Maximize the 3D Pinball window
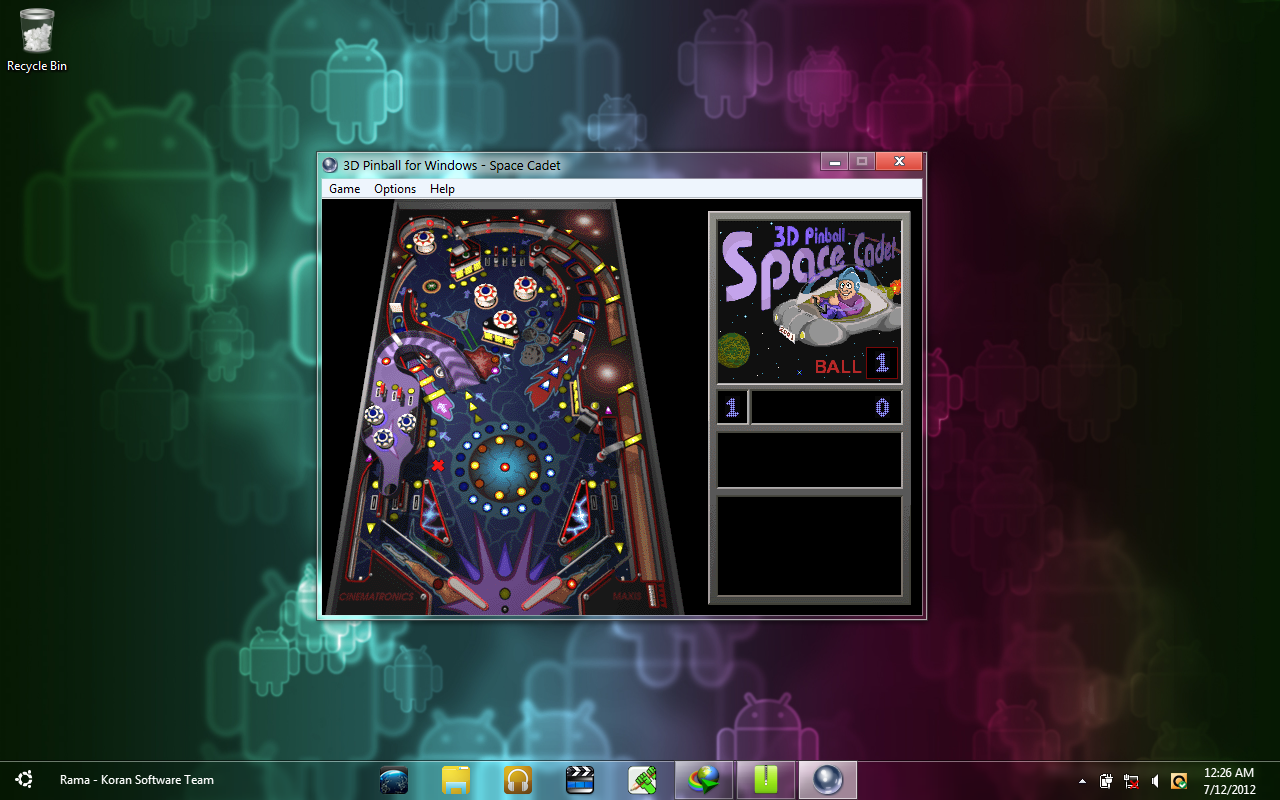The height and width of the screenshot is (800, 1280). pos(861,161)
